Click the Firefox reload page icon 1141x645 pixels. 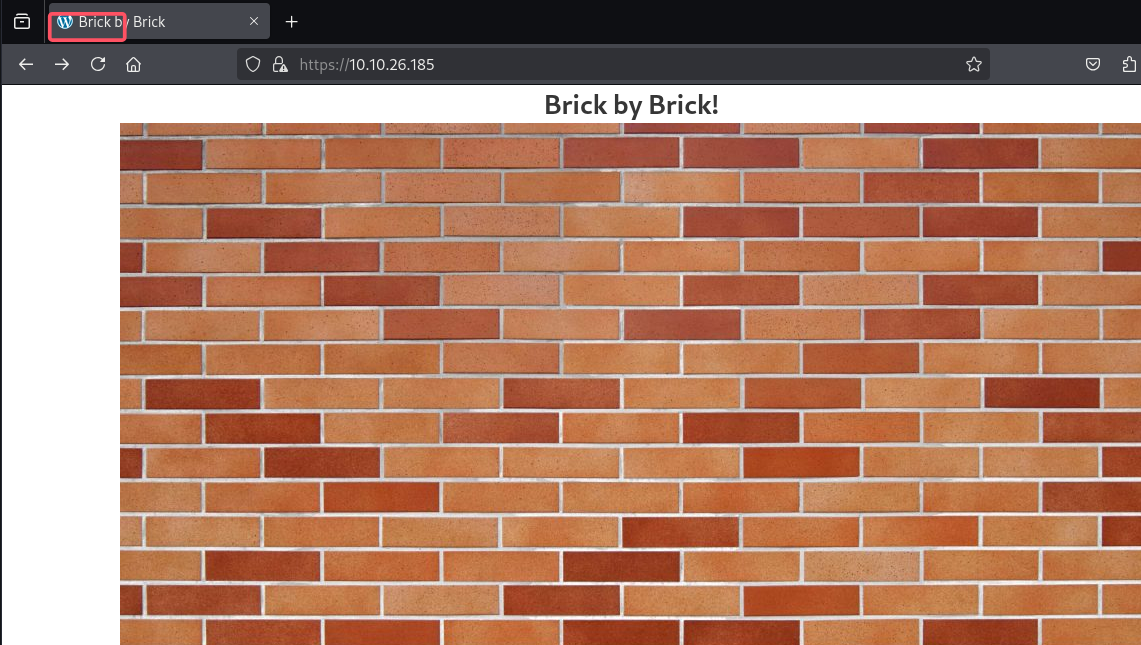(x=97, y=64)
